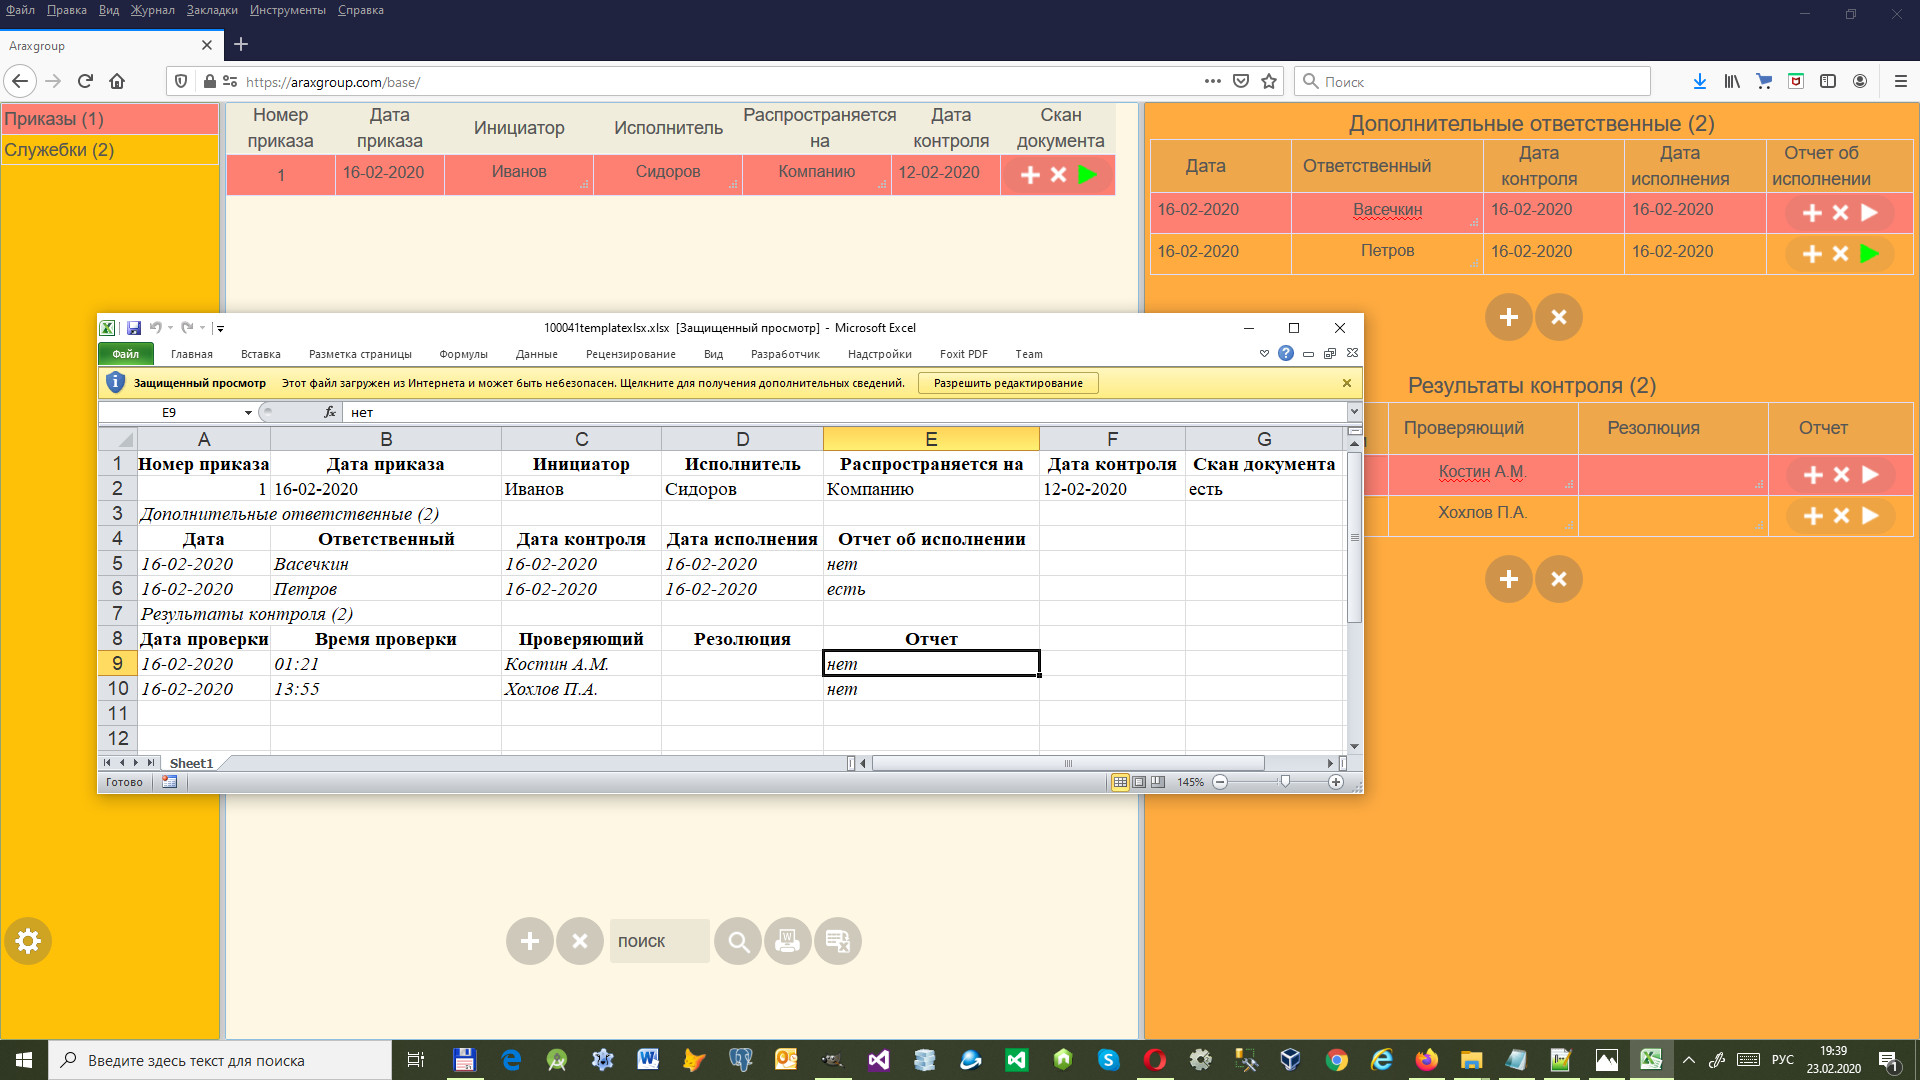Image resolution: width=1920 pixels, height=1080 pixels.
Task: Click the green play arrow in the Петров row
Action: coord(1868,254)
